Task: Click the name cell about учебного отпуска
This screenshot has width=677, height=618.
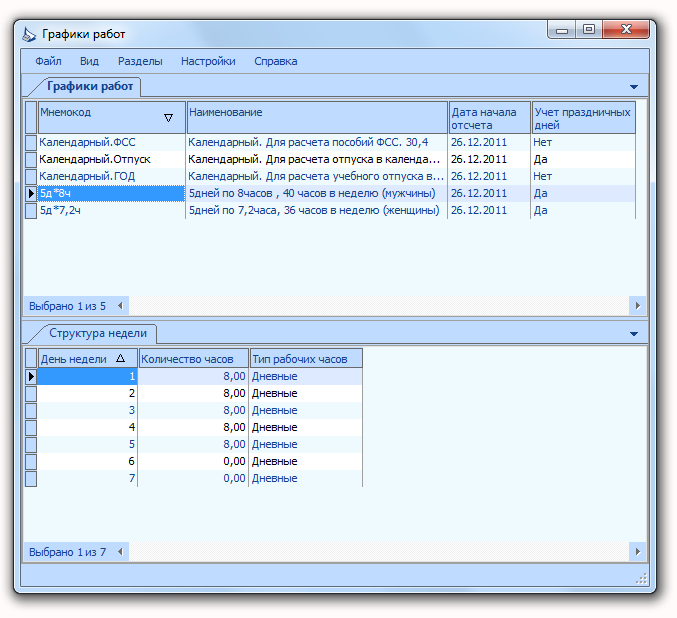Action: pos(316,176)
